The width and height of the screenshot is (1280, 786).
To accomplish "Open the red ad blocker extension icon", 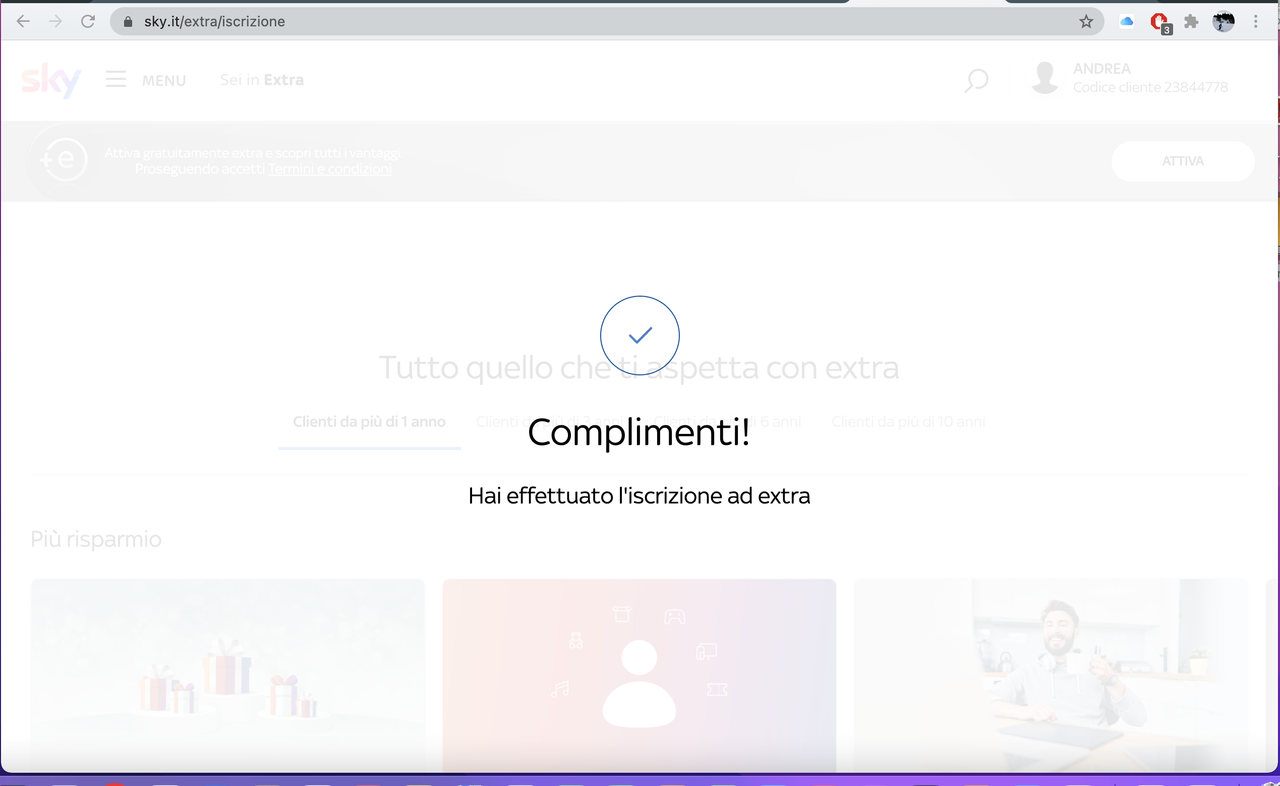I will (1160, 22).
